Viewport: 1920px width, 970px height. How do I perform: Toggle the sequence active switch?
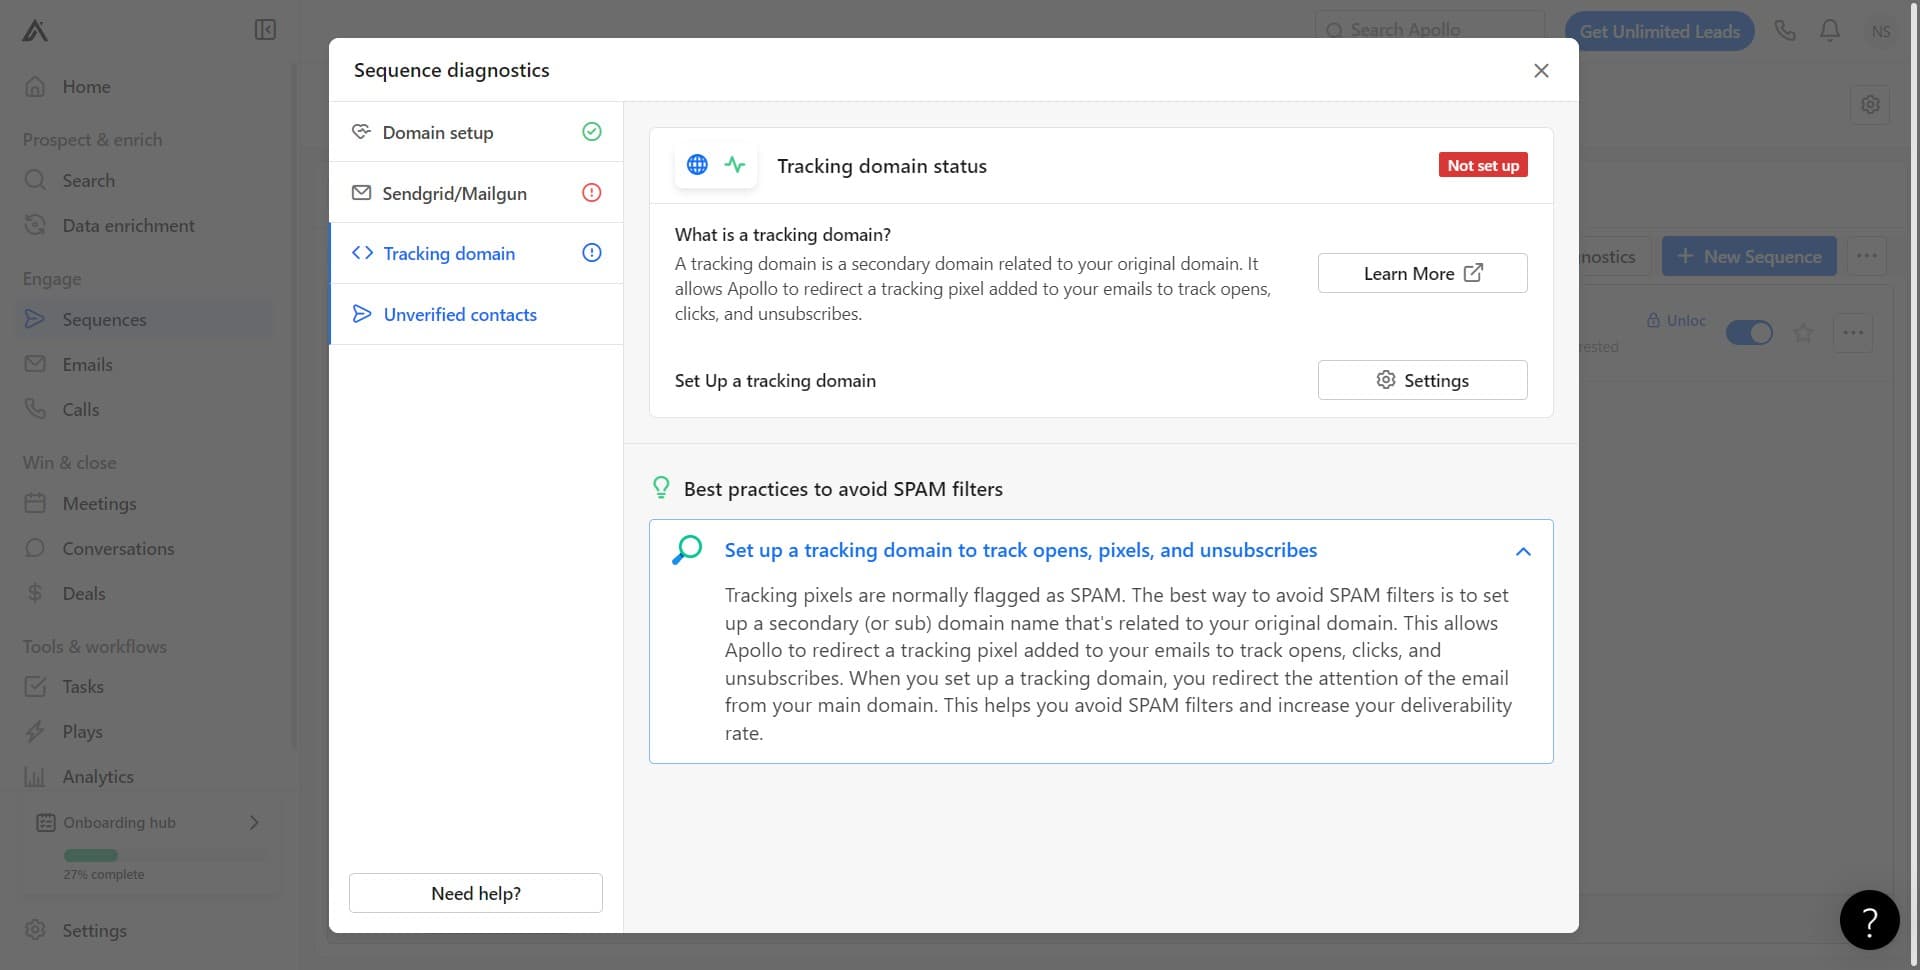pyautogui.click(x=1749, y=333)
